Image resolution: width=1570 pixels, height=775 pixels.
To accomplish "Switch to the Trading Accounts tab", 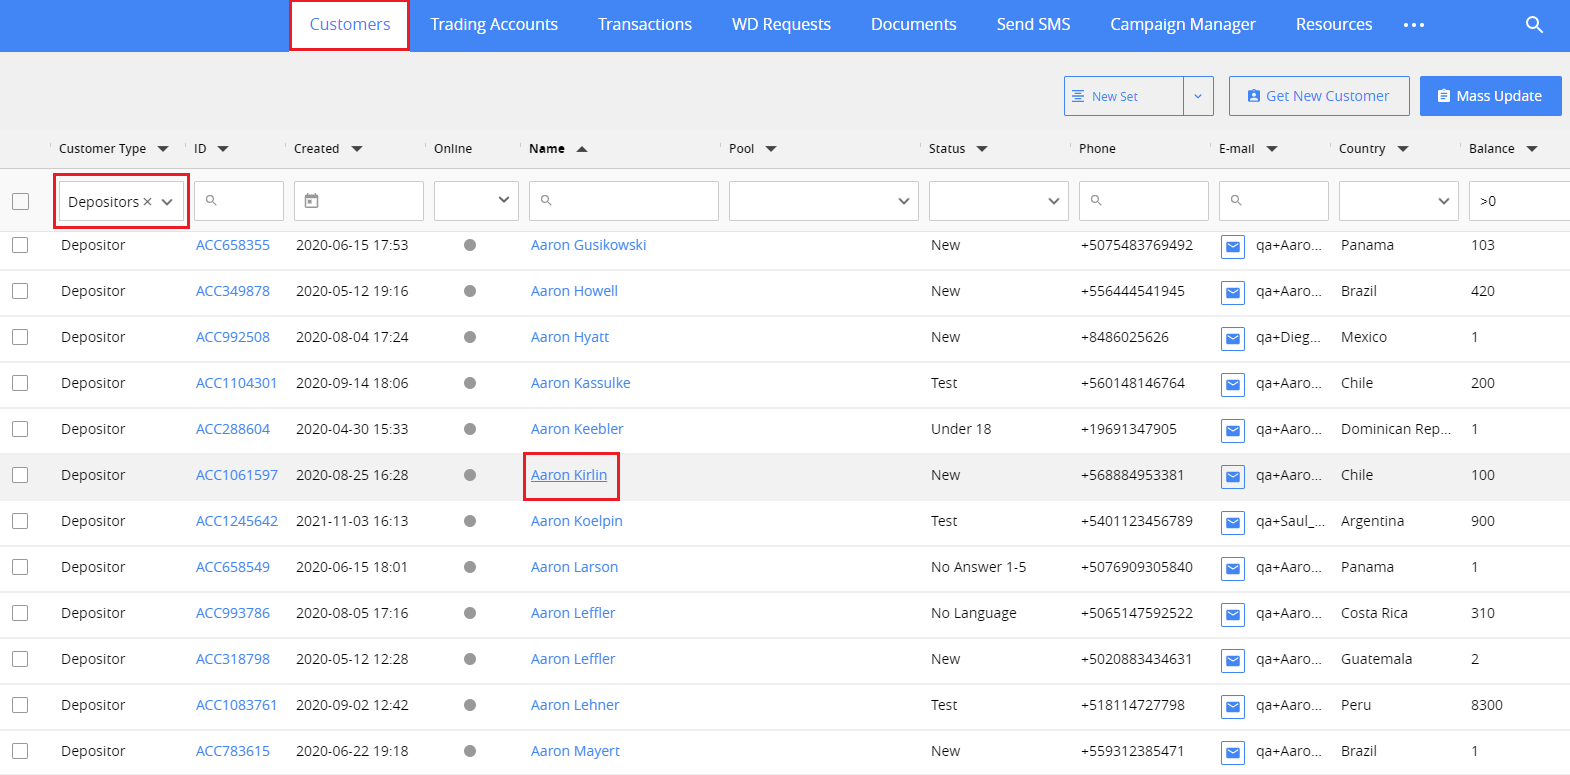I will (x=494, y=25).
